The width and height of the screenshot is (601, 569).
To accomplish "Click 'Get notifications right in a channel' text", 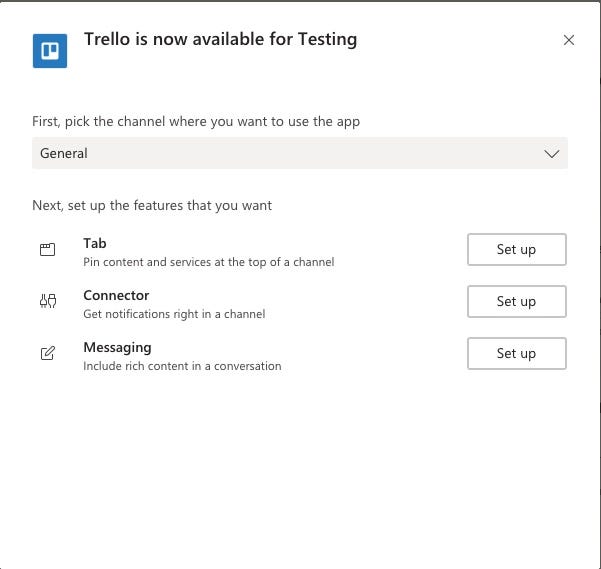I will 174,314.
